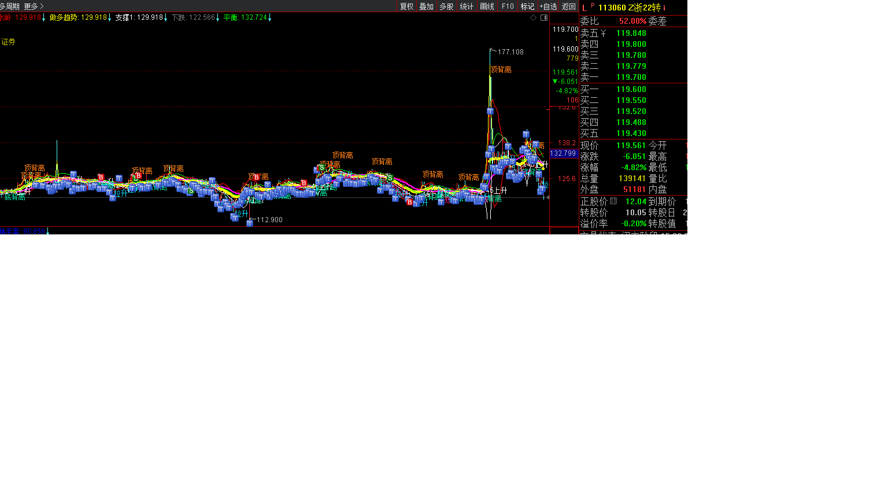The width and height of the screenshot is (888, 500).
Task: Open the 画线 drawing tools
Action: [x=487, y=6]
